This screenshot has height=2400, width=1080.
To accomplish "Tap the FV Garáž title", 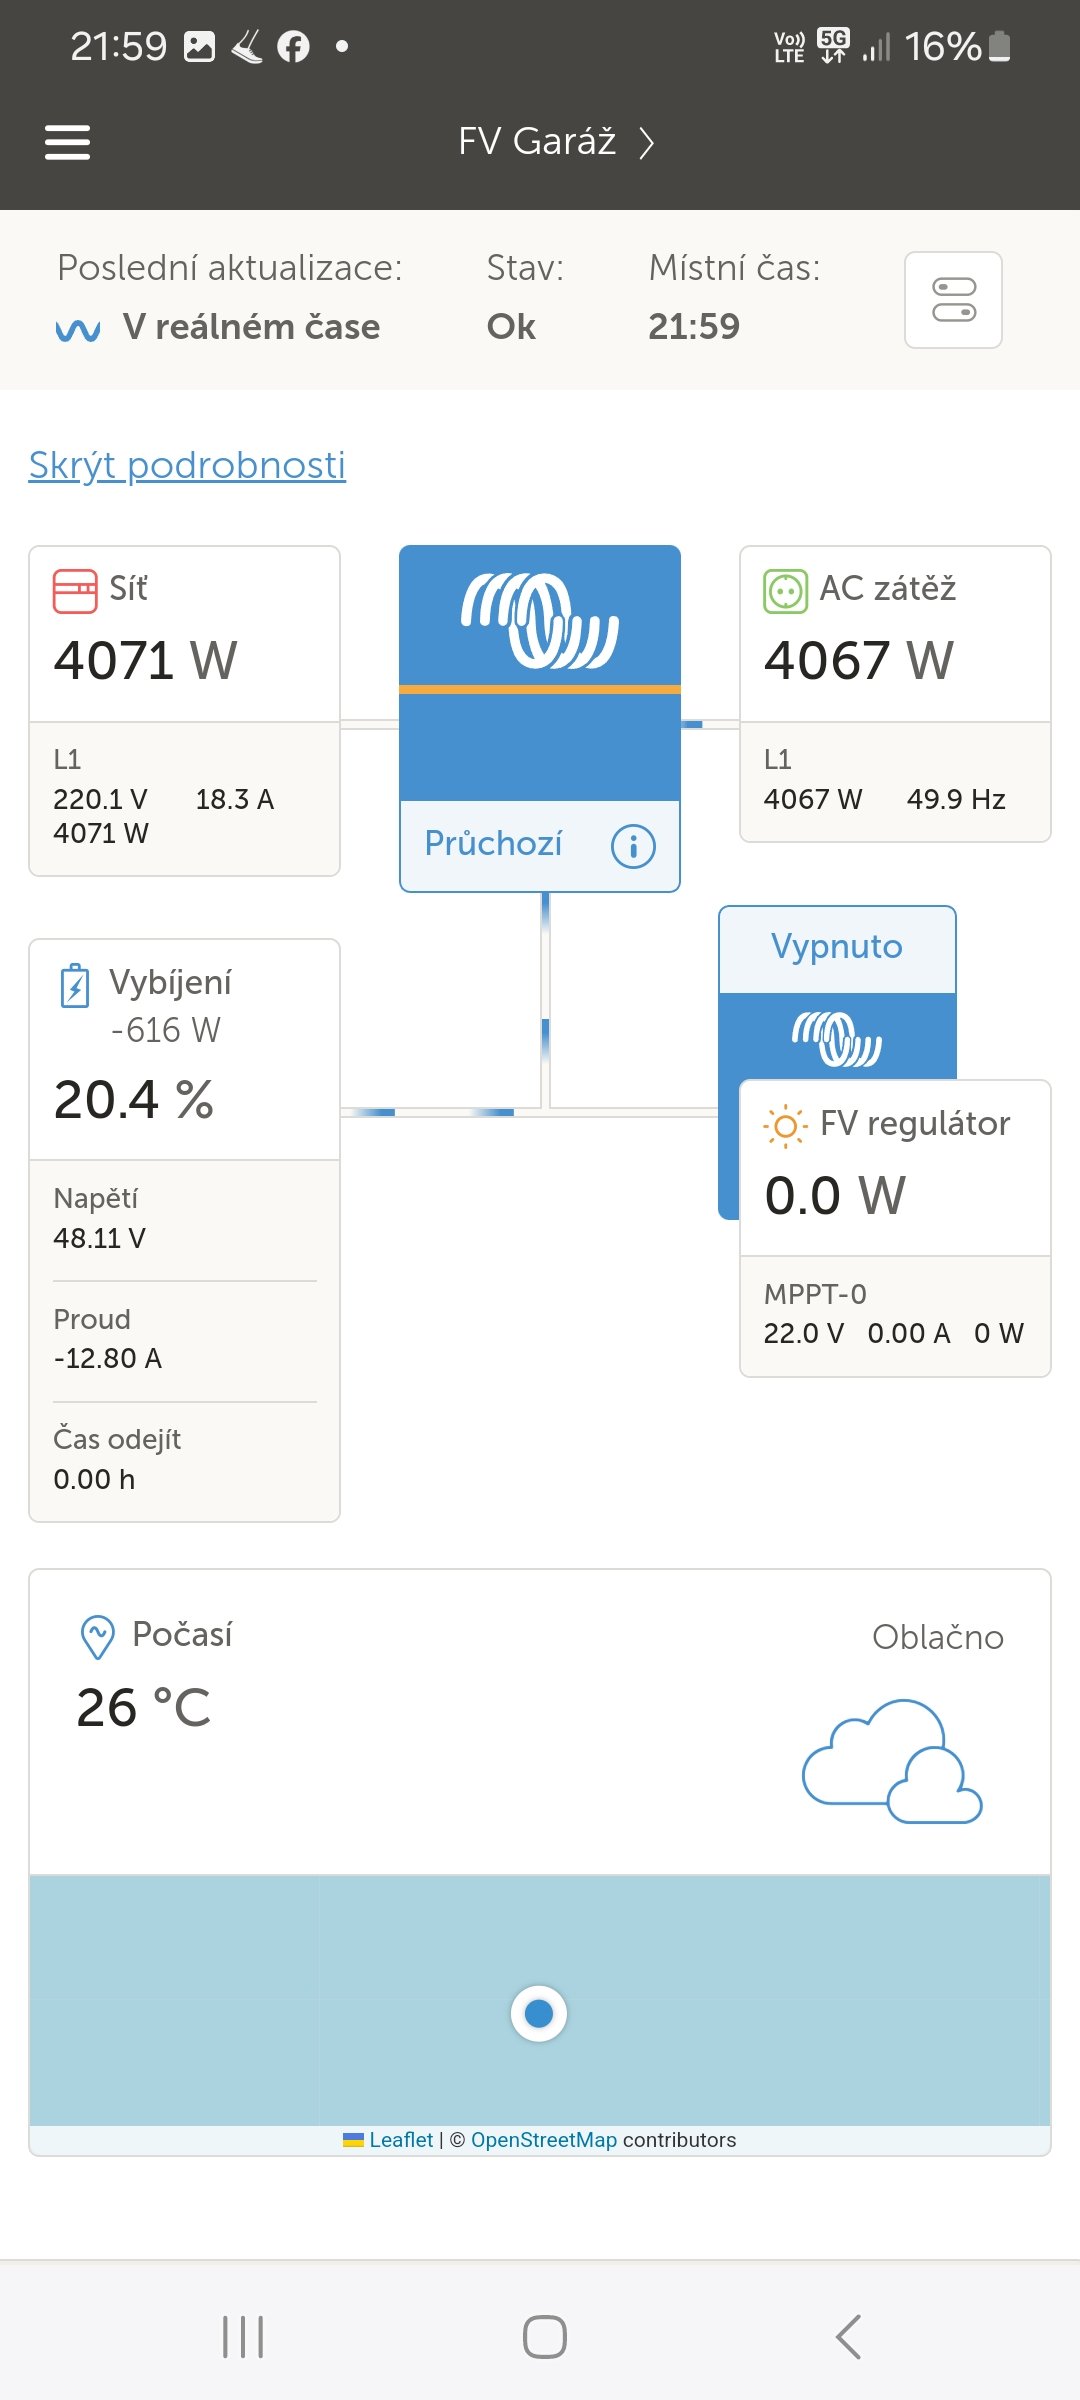I will 536,142.
